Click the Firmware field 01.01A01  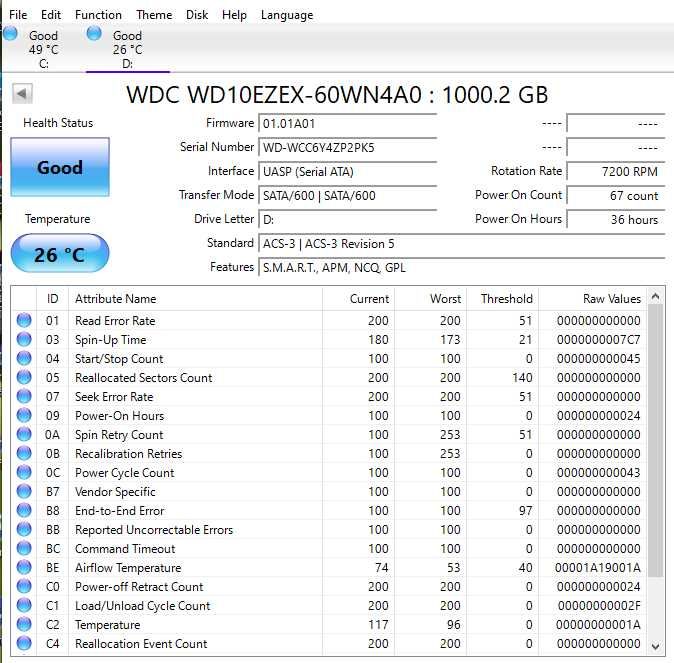[347, 124]
